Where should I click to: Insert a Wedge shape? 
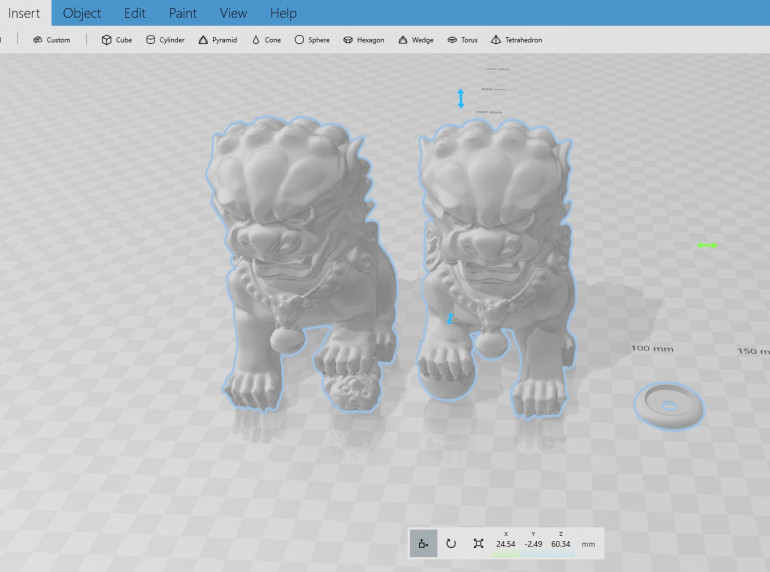point(416,40)
